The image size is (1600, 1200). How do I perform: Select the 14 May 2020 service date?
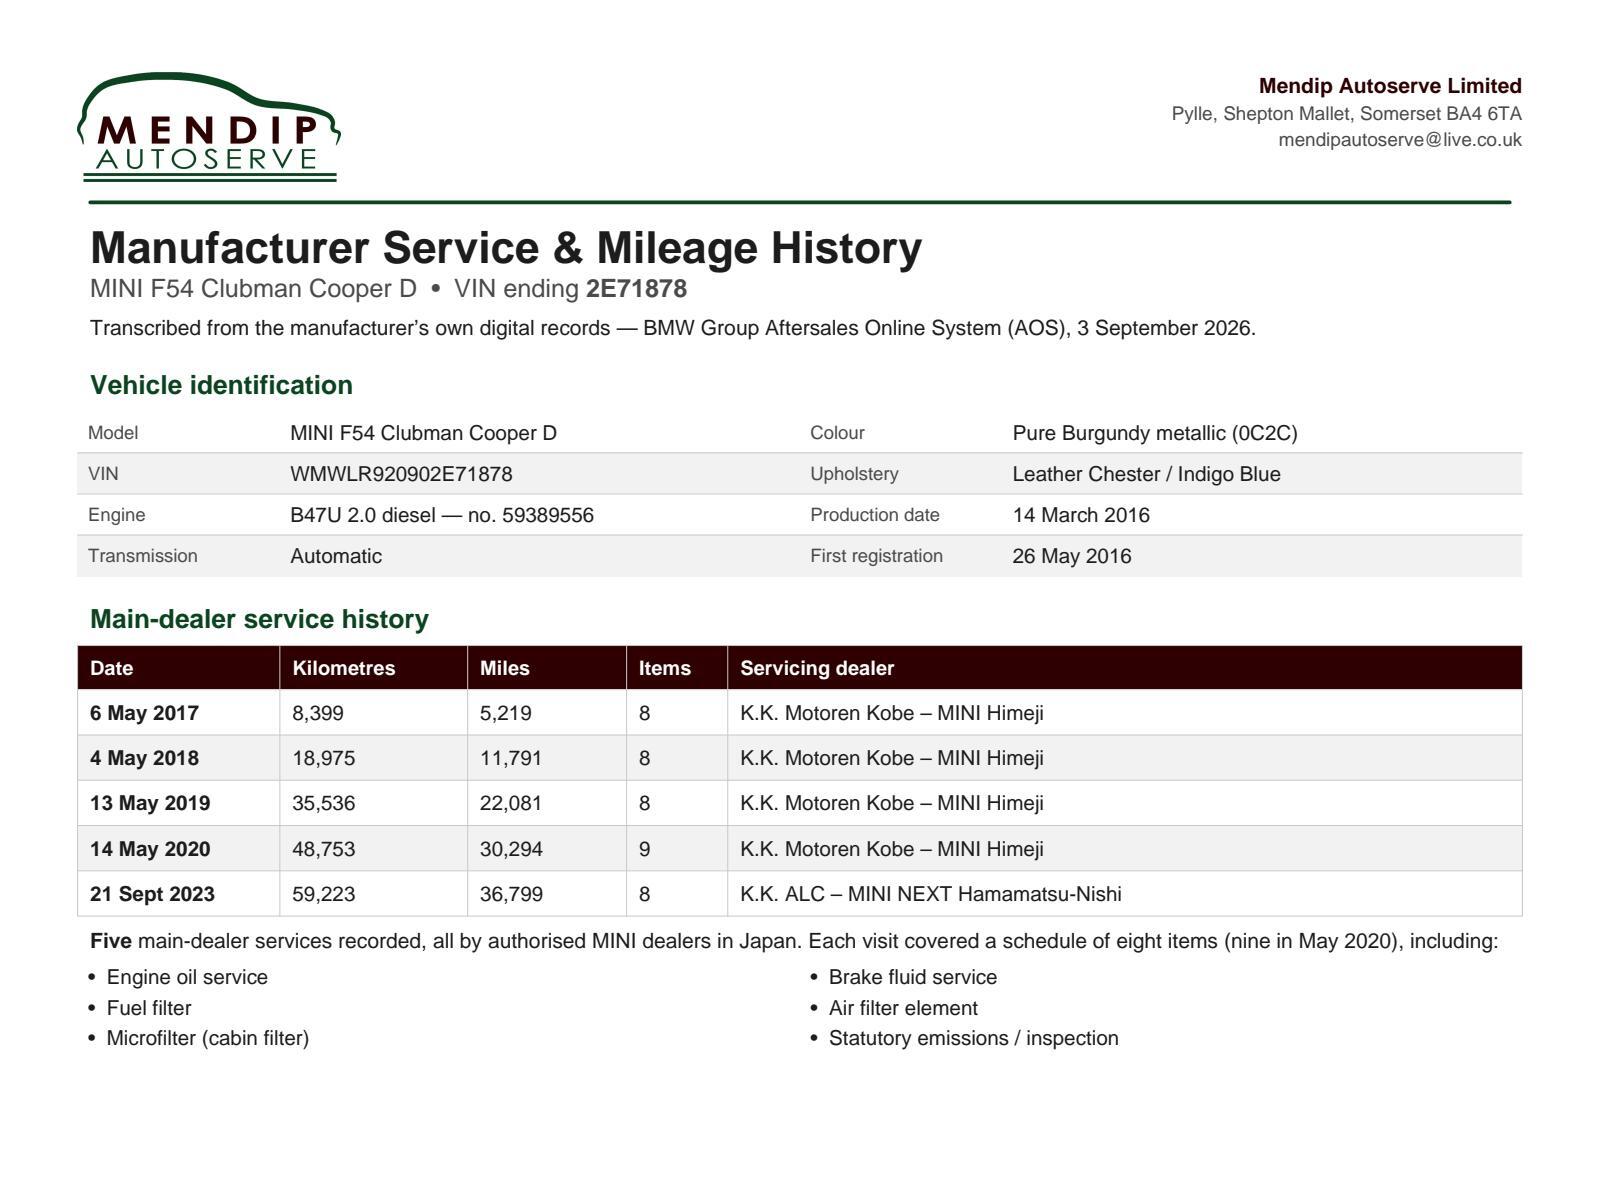click(x=150, y=849)
